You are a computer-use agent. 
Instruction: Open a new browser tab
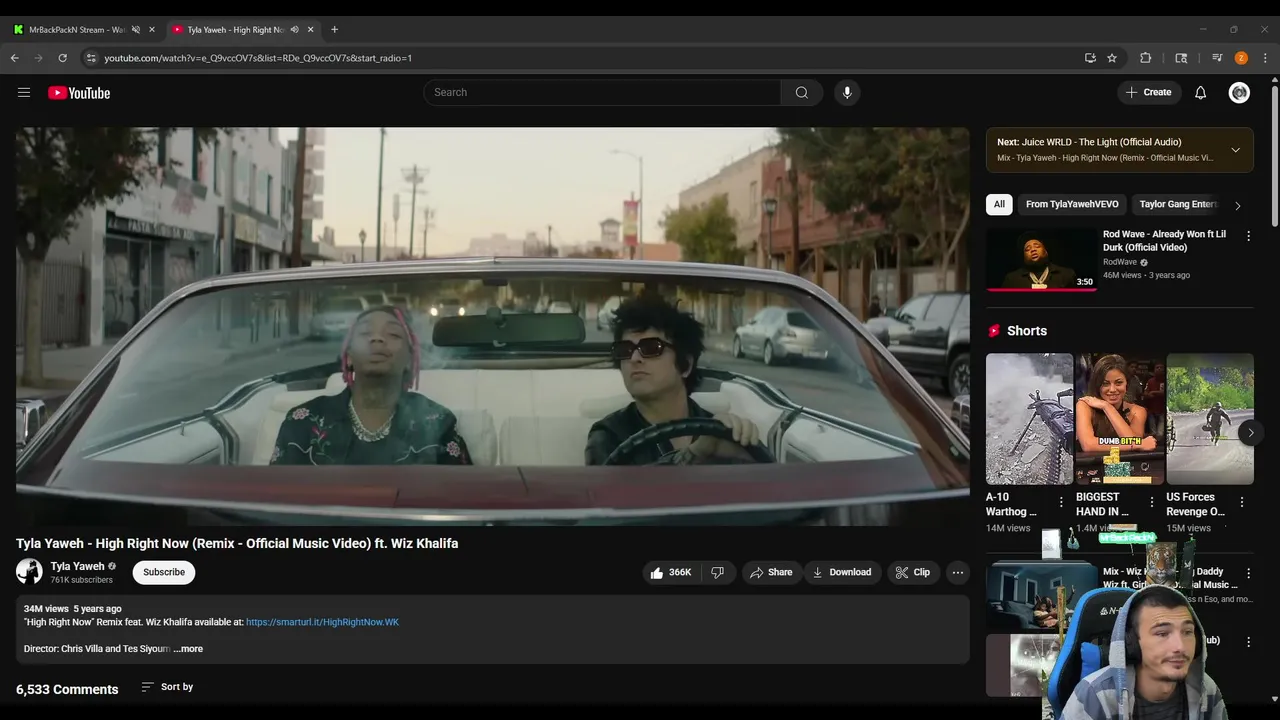(334, 30)
